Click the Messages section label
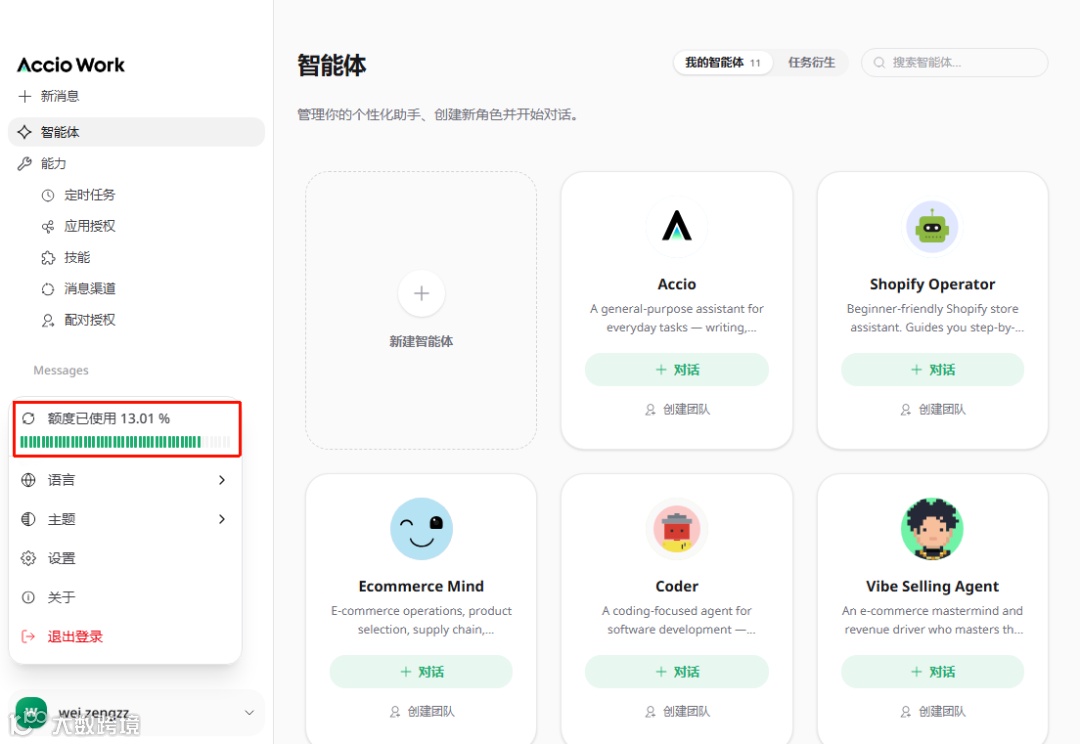The image size is (1080, 744). [61, 371]
